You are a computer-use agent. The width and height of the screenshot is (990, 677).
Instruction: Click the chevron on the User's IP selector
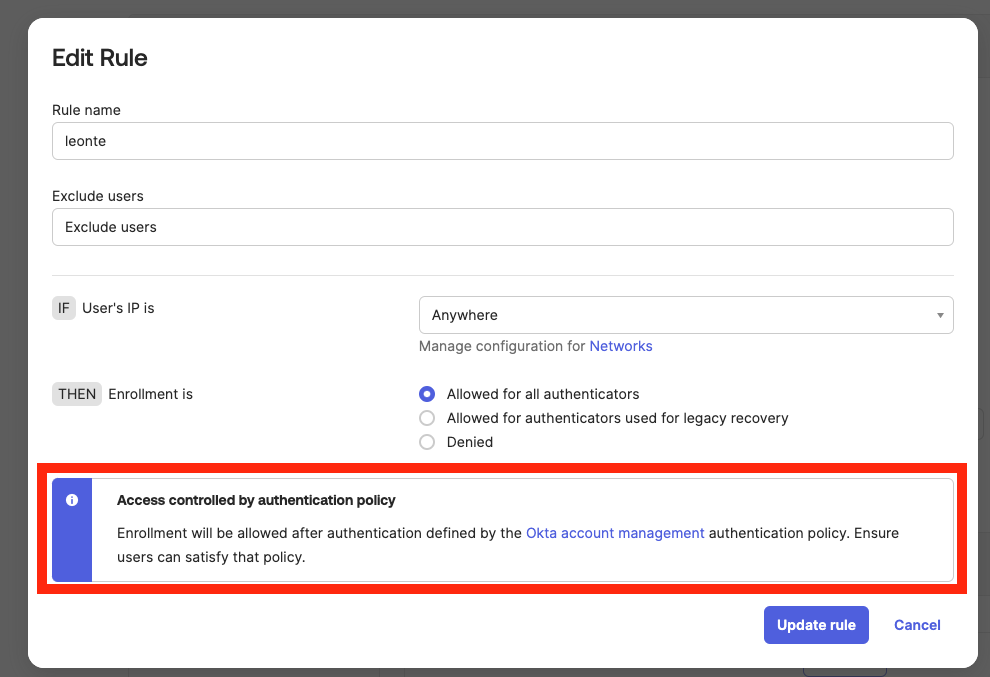[940, 314]
